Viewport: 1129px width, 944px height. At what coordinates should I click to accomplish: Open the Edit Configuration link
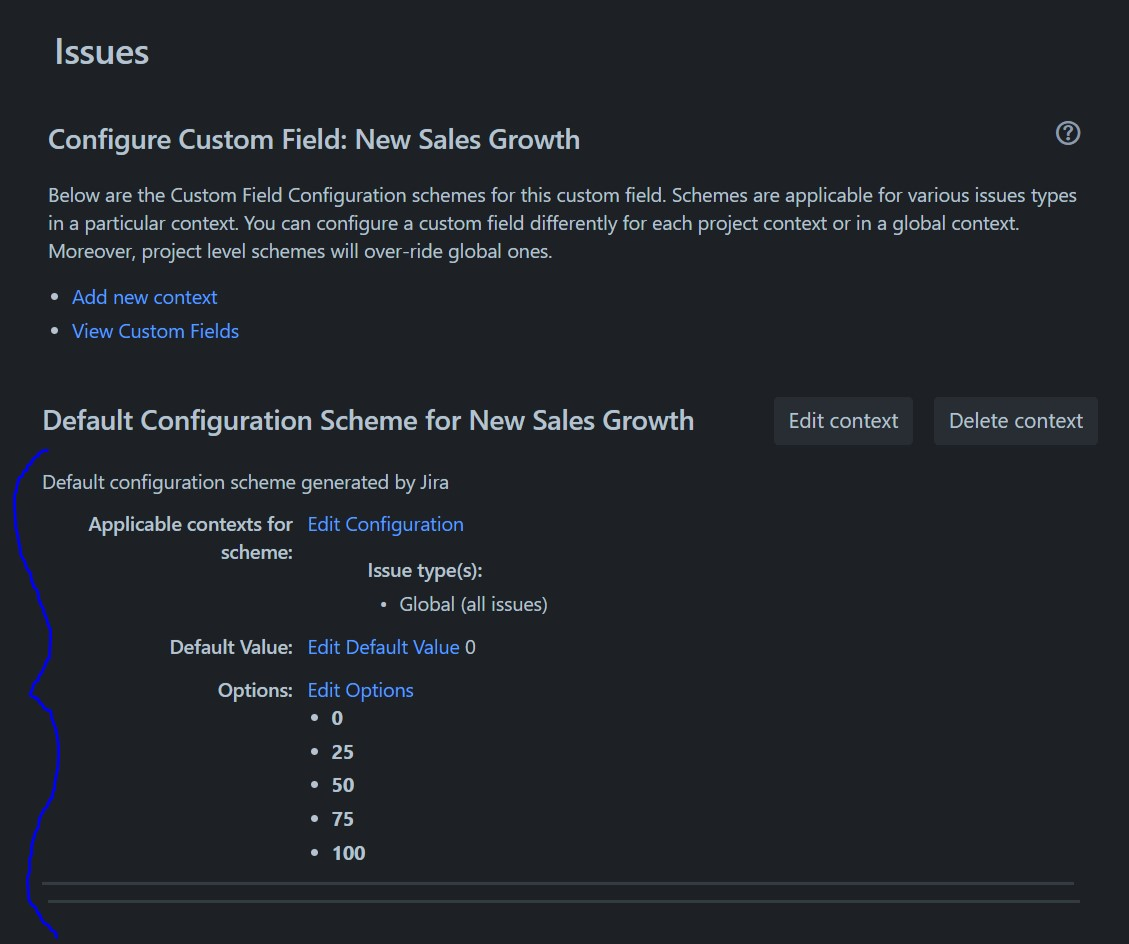pyautogui.click(x=385, y=524)
